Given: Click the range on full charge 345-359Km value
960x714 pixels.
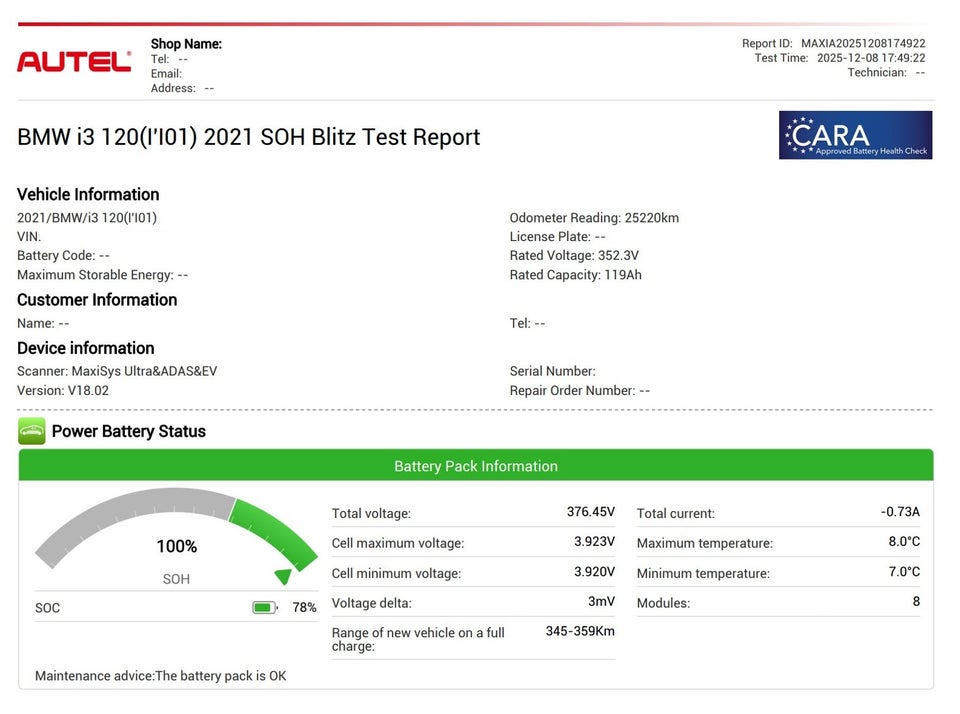Looking at the screenshot, I should pos(580,631).
